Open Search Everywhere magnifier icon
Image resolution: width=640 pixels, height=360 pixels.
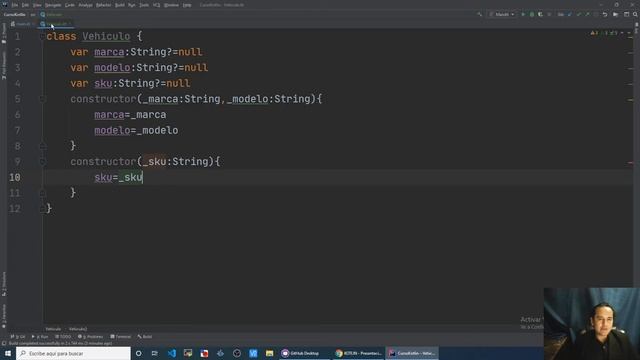pos(635,14)
